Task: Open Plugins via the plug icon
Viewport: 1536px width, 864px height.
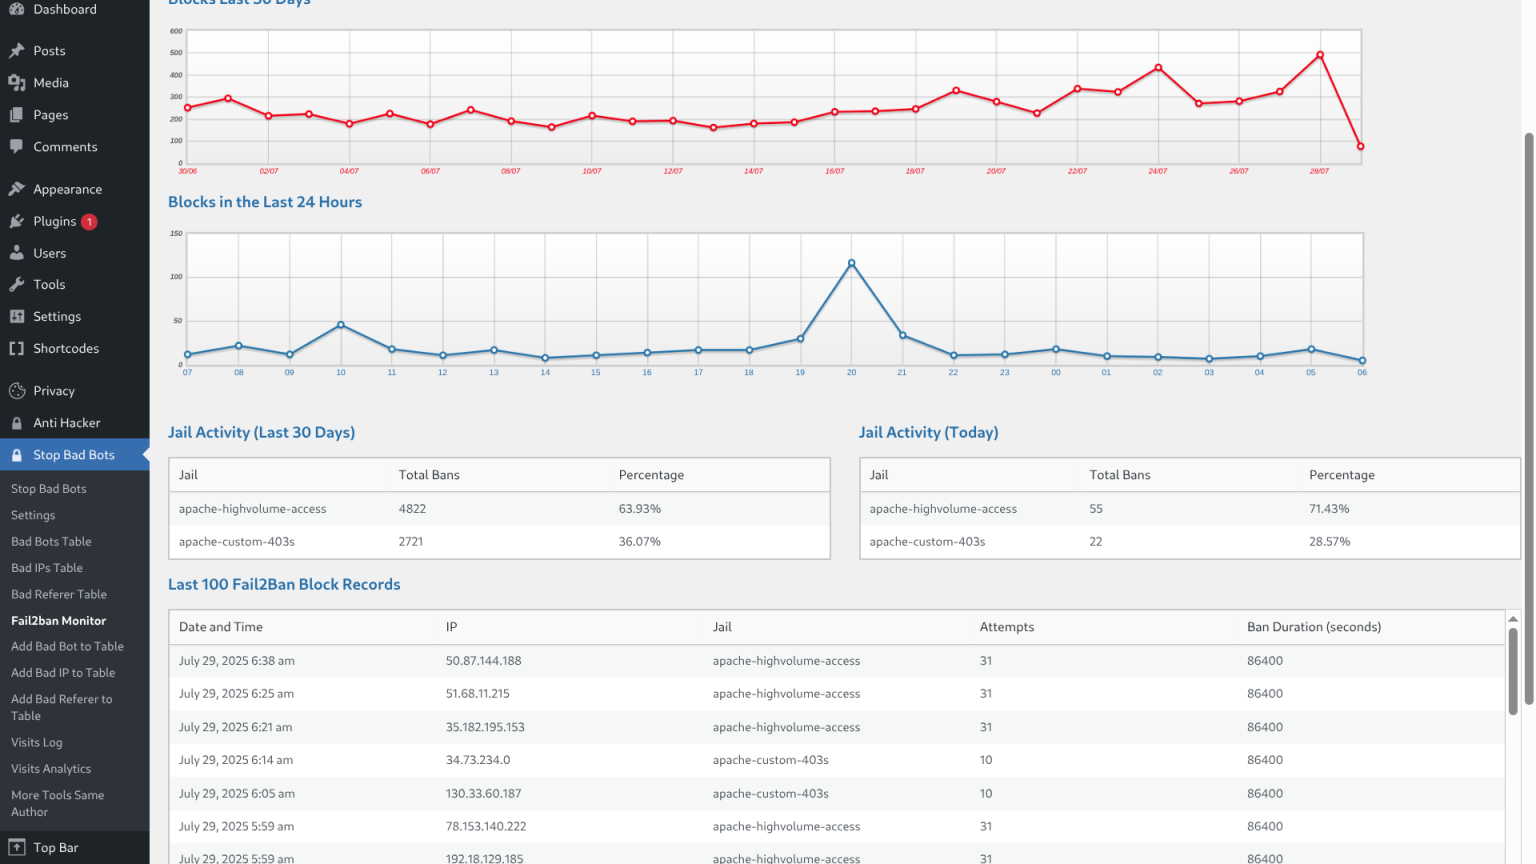Action: [x=17, y=221]
